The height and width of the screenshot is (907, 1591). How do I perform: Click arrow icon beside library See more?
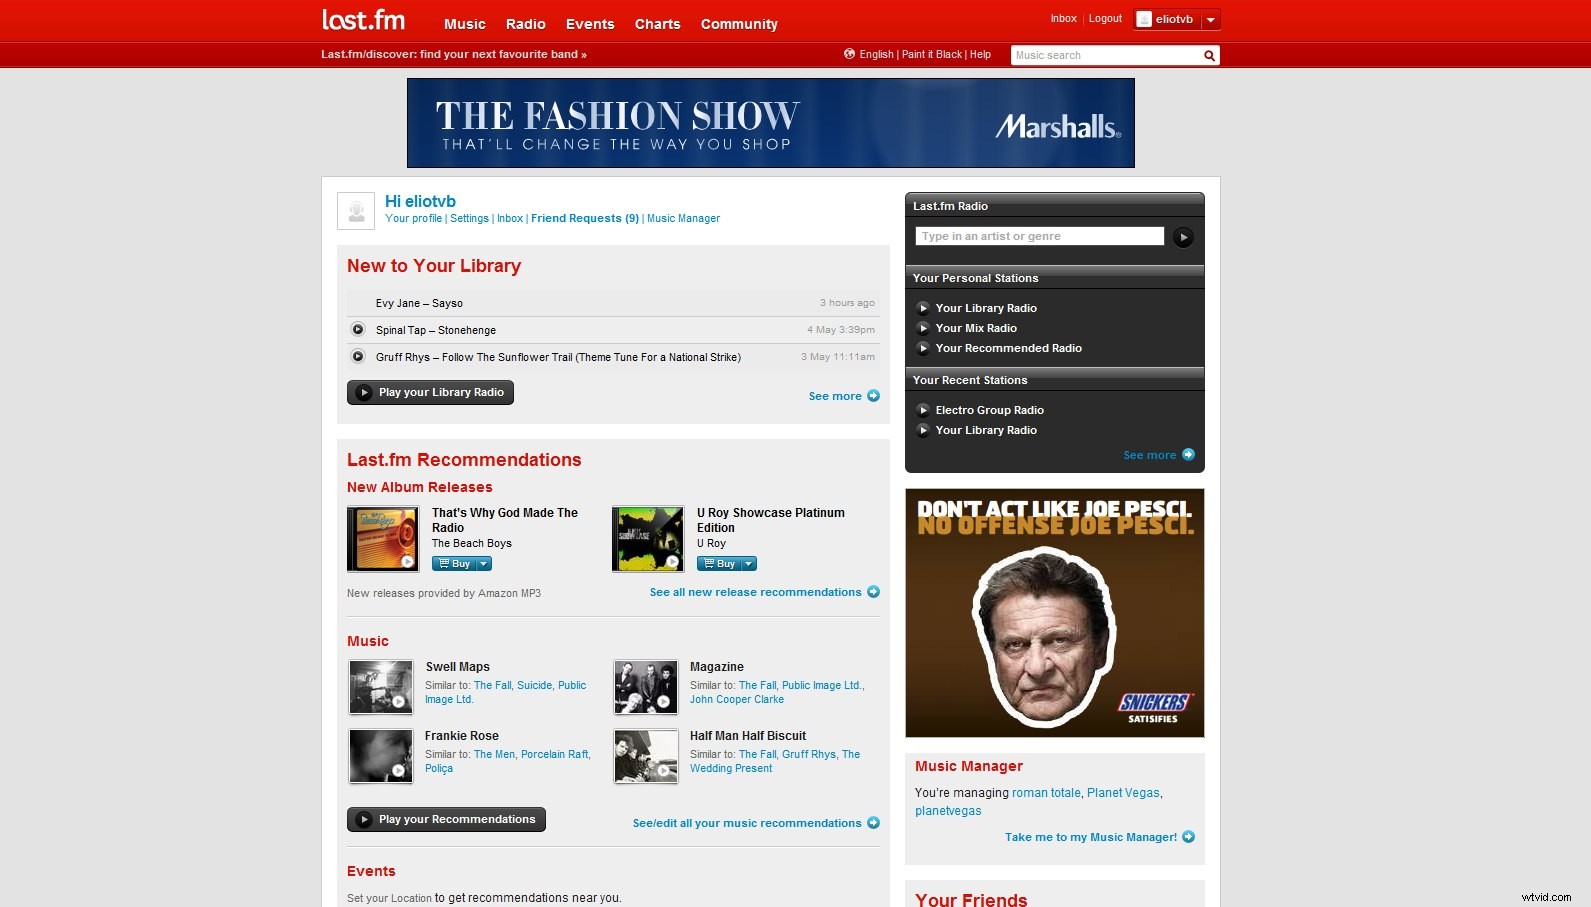coord(873,396)
